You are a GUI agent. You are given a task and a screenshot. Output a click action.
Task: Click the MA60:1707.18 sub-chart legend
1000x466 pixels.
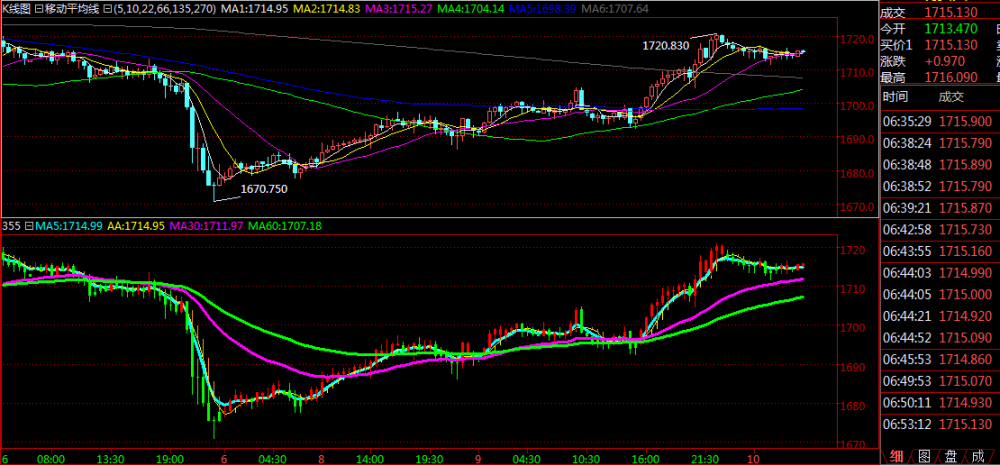click(x=284, y=226)
